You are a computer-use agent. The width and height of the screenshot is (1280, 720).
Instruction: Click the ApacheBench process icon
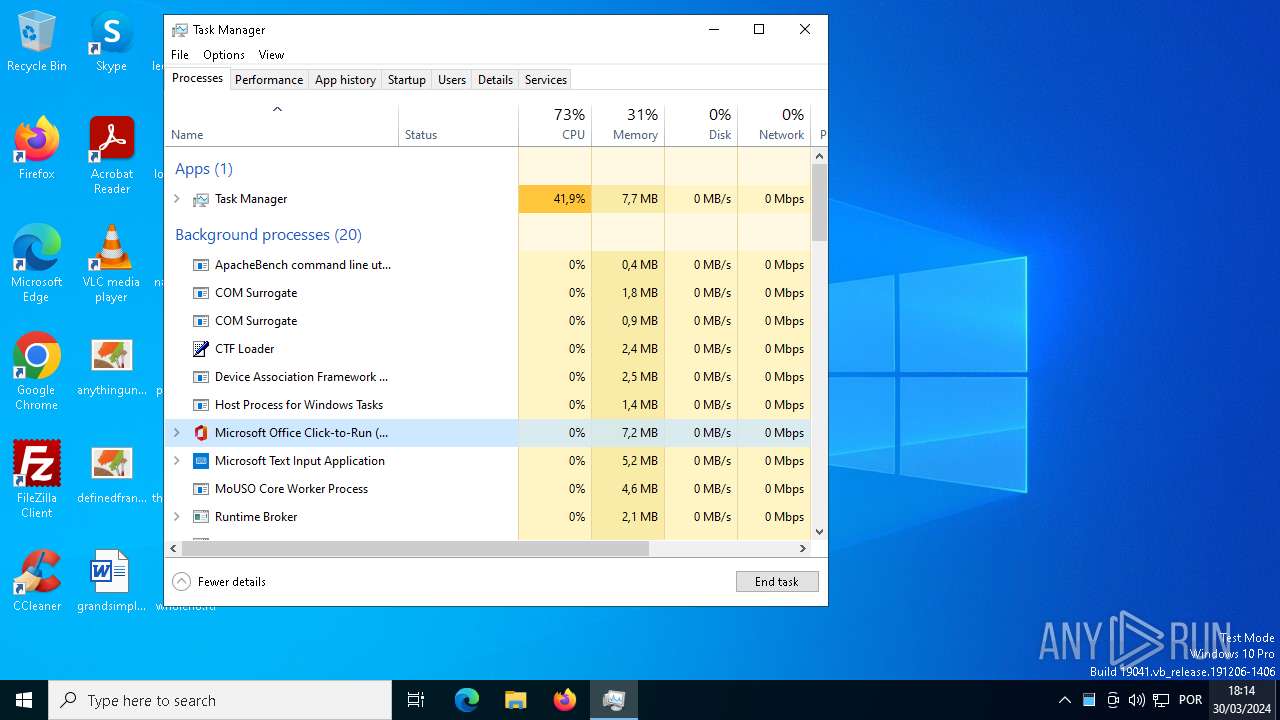[201, 265]
